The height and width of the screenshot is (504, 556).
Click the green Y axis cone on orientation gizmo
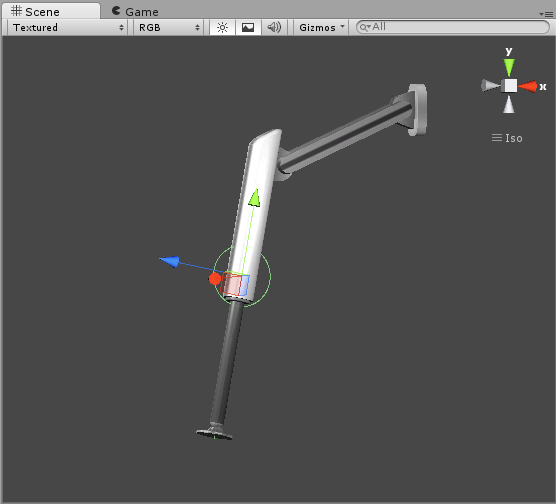tap(509, 67)
